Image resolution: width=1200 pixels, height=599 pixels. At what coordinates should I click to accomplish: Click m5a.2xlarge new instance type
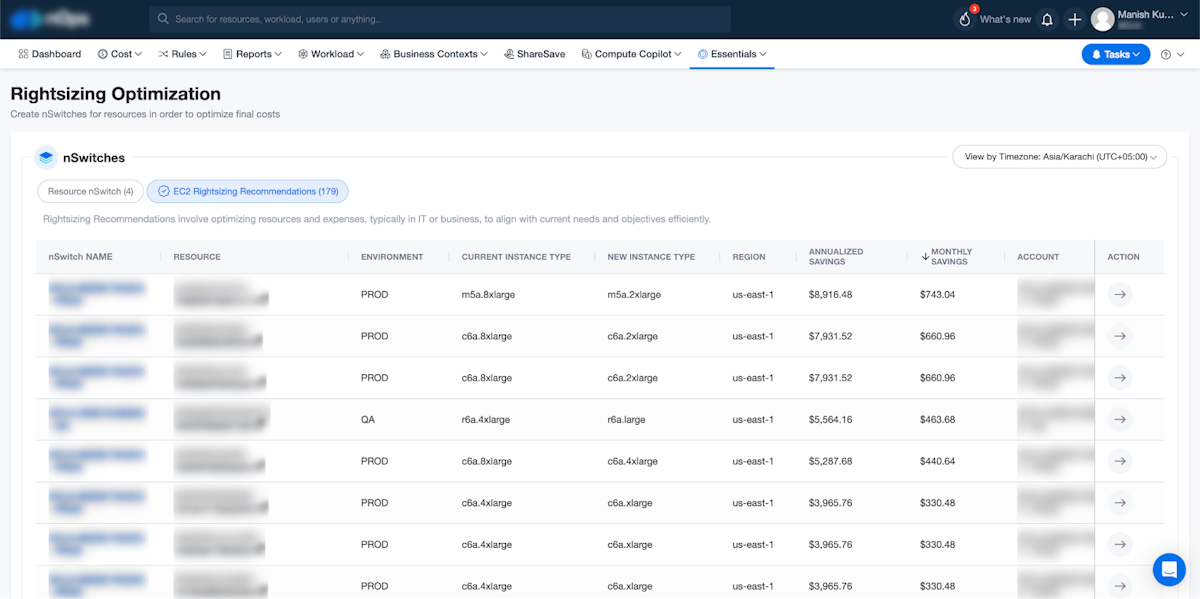(x=634, y=295)
